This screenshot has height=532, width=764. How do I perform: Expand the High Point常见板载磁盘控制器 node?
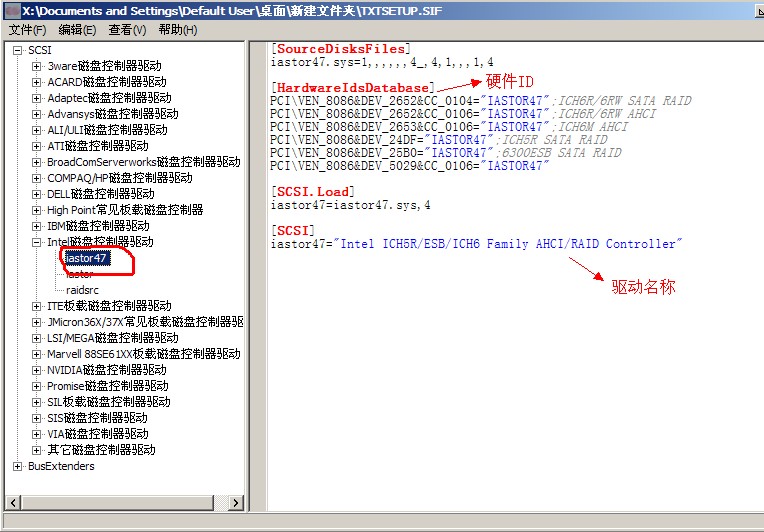pos(37,210)
